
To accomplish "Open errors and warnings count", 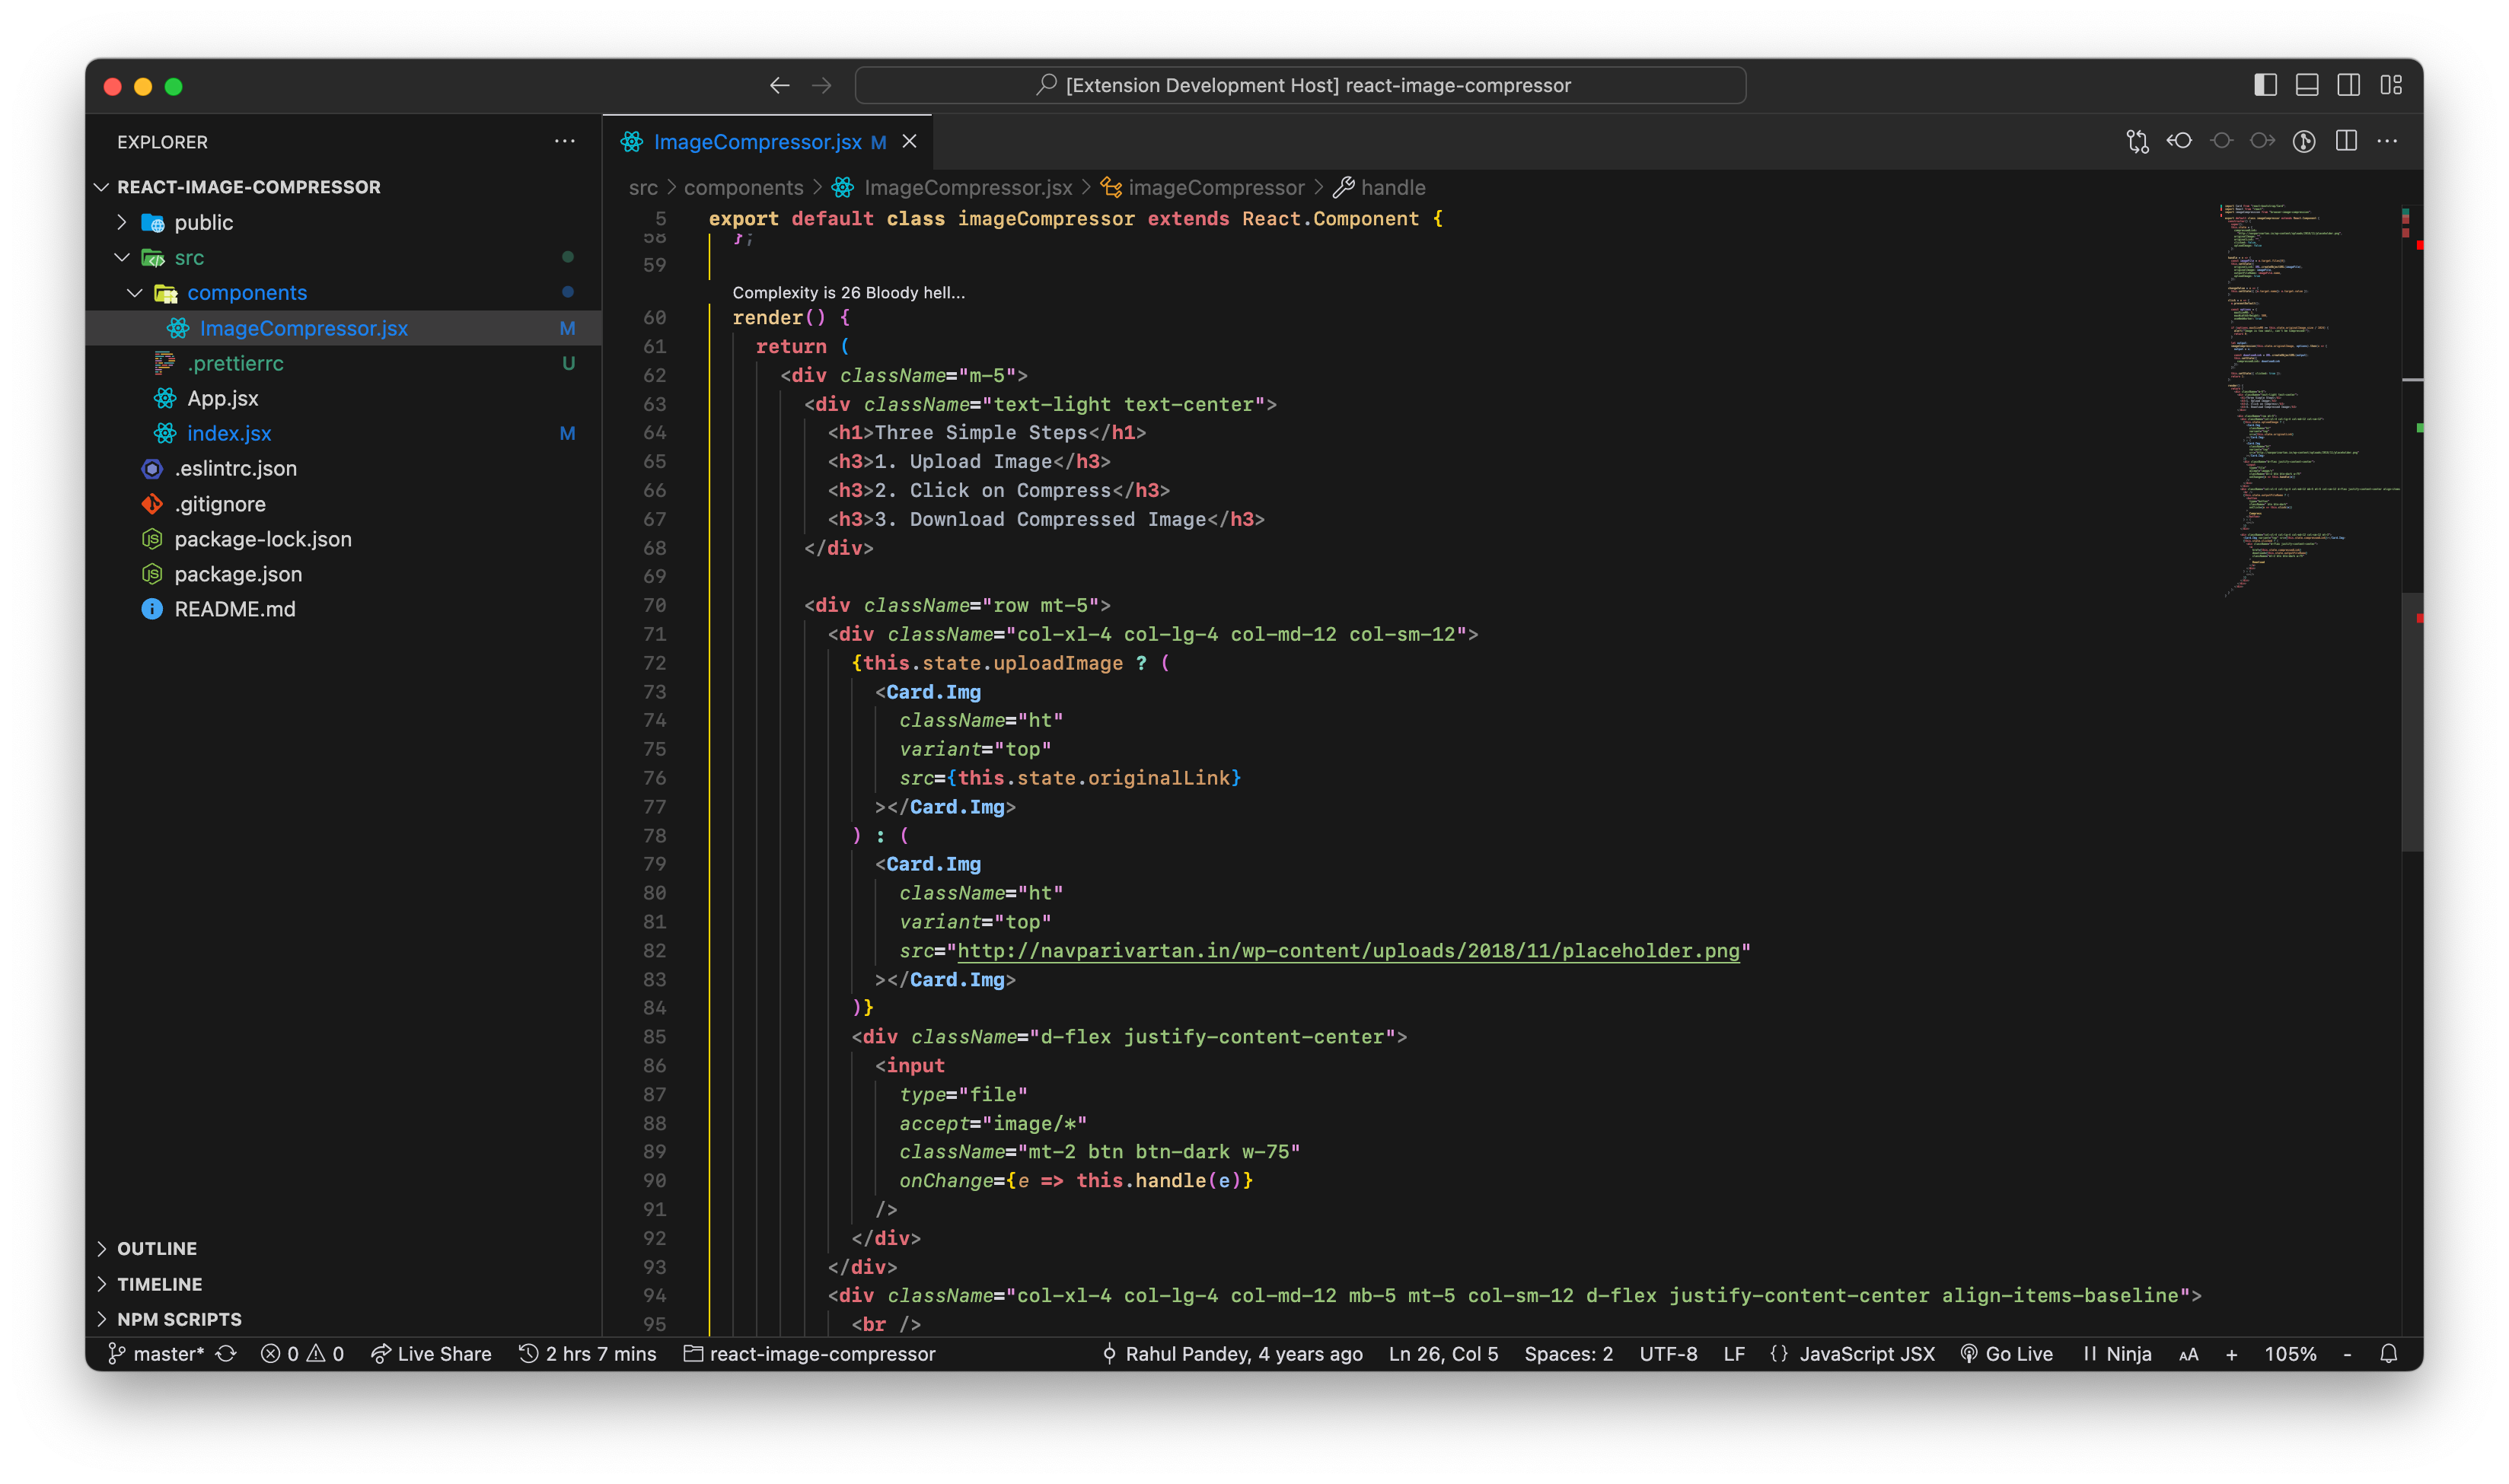I will pyautogui.click(x=303, y=1354).
